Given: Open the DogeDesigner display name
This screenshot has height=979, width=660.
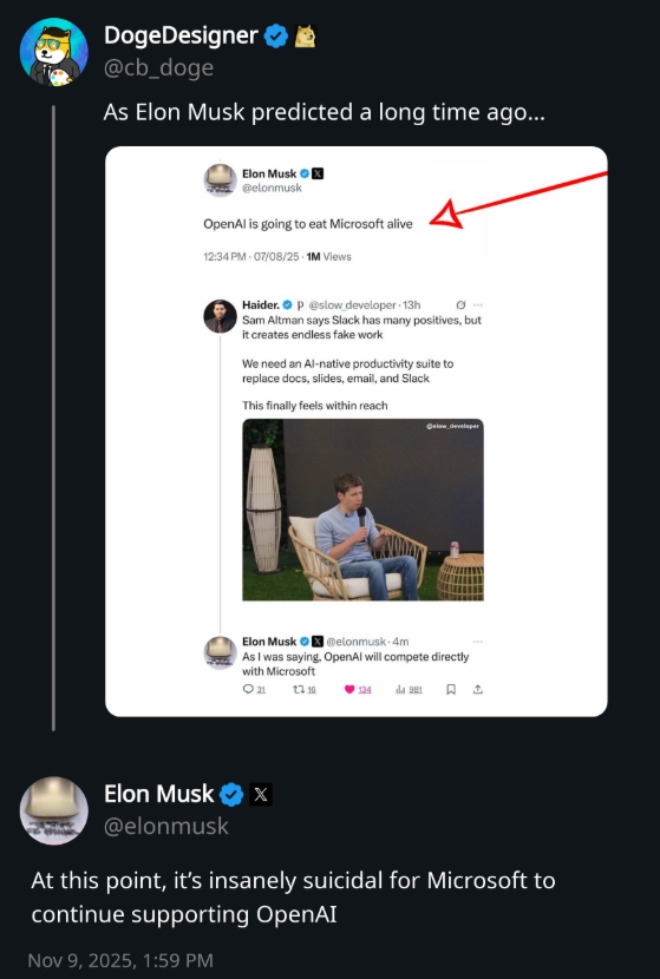Looking at the screenshot, I should tap(181, 37).
